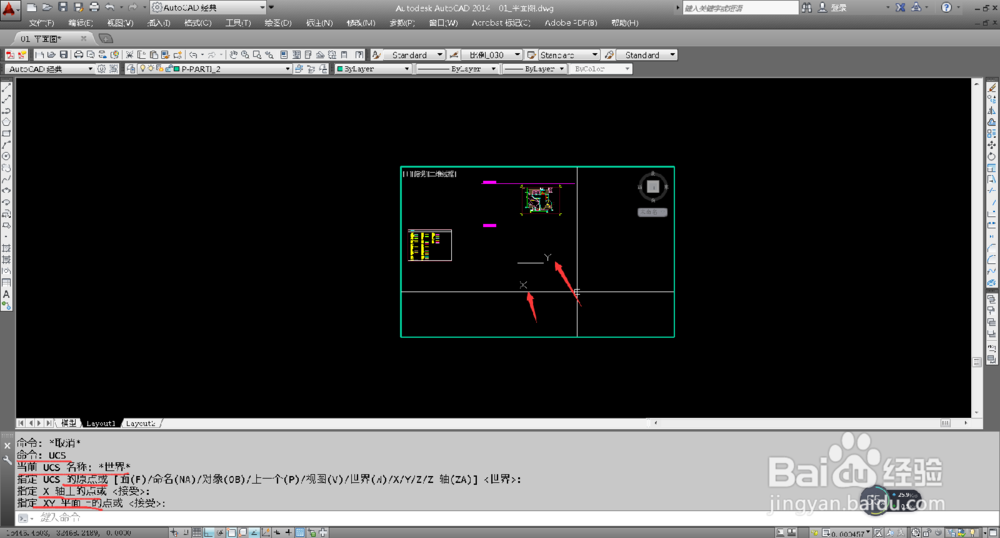Open the 格式(C) menu

click(198, 23)
